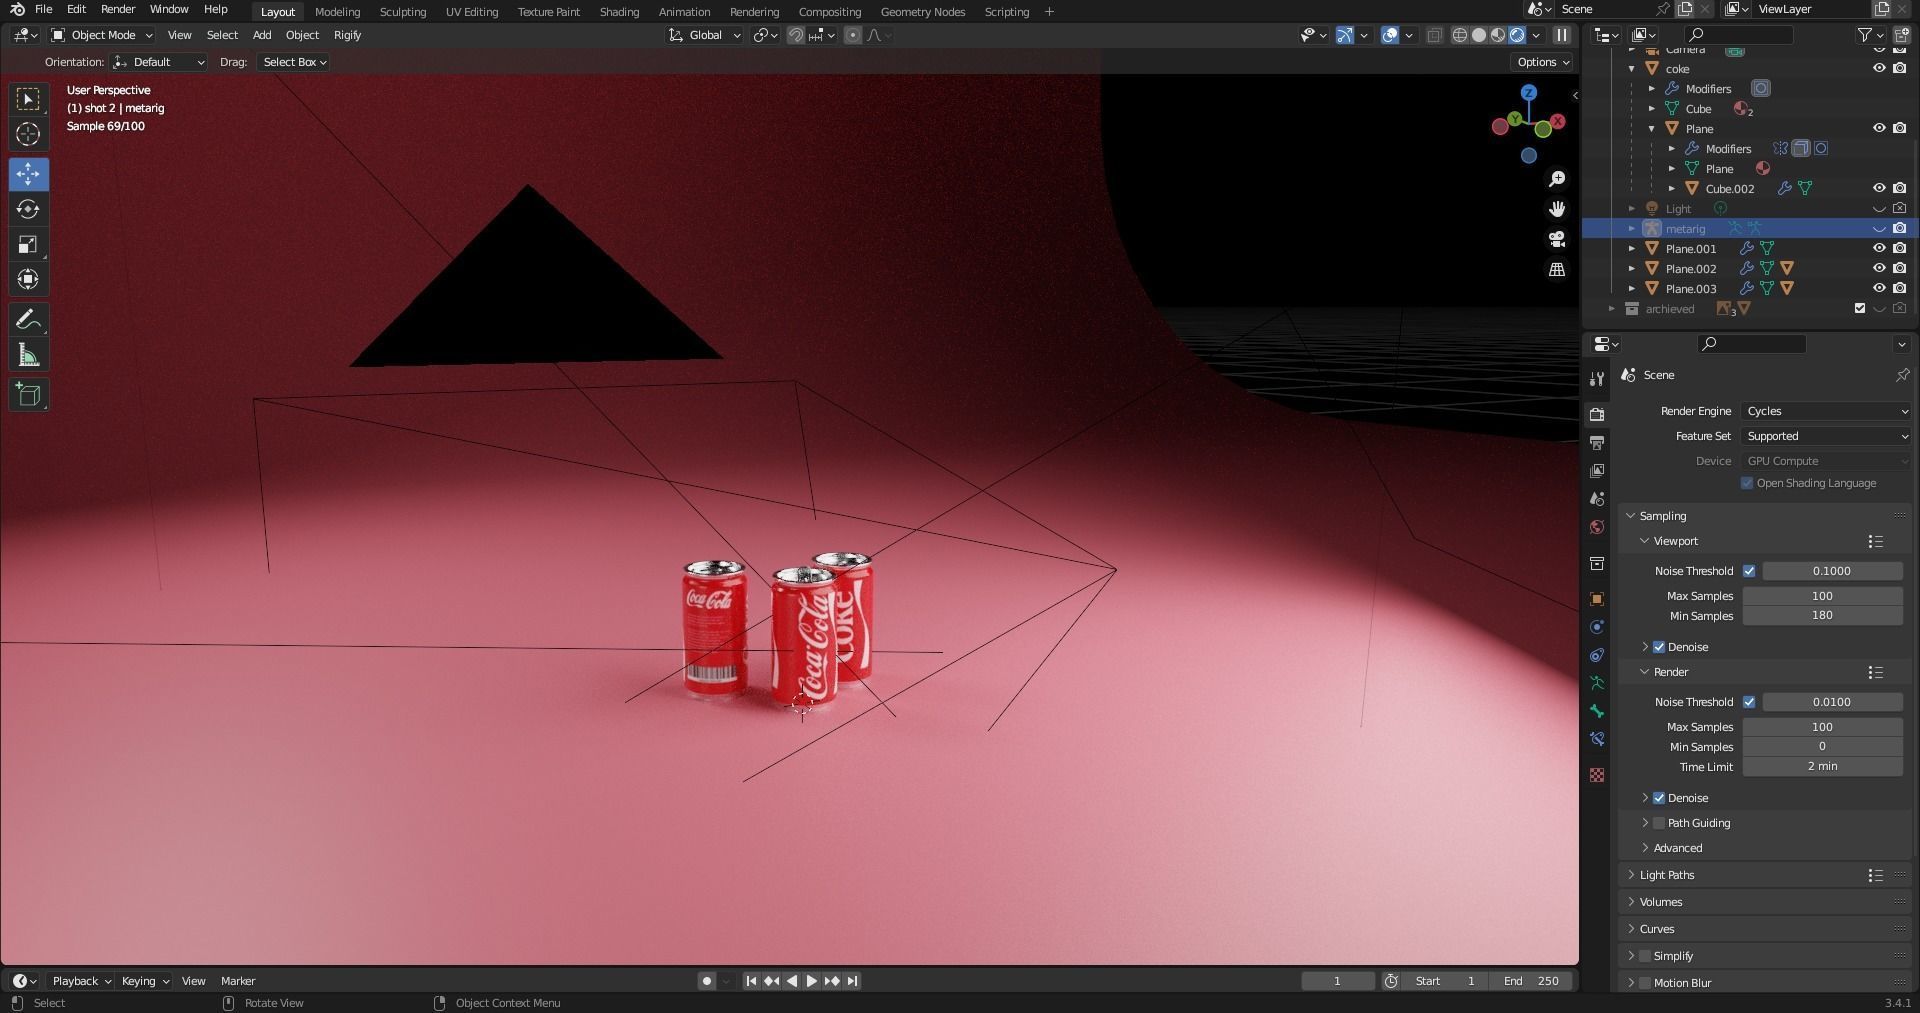
Task: Open the Texture properties tab
Action: click(1597, 775)
